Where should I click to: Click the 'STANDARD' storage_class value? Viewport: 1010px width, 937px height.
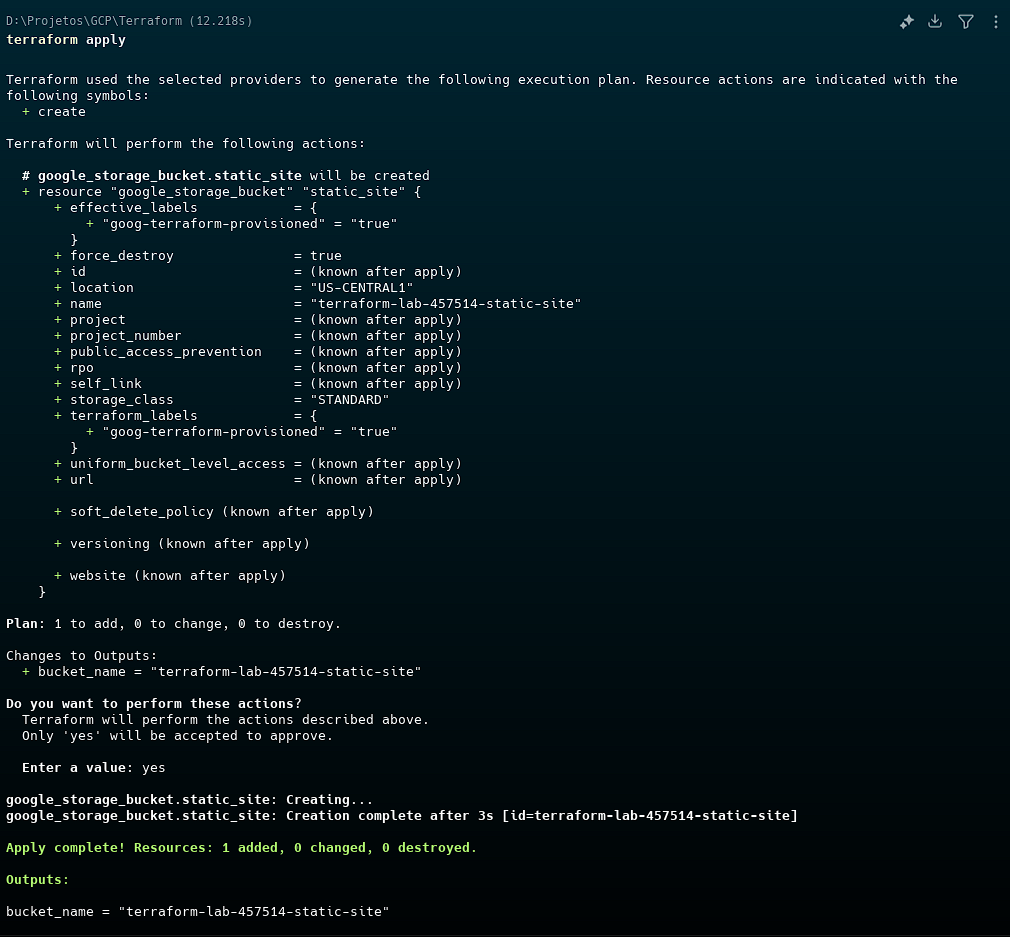[x=350, y=400]
